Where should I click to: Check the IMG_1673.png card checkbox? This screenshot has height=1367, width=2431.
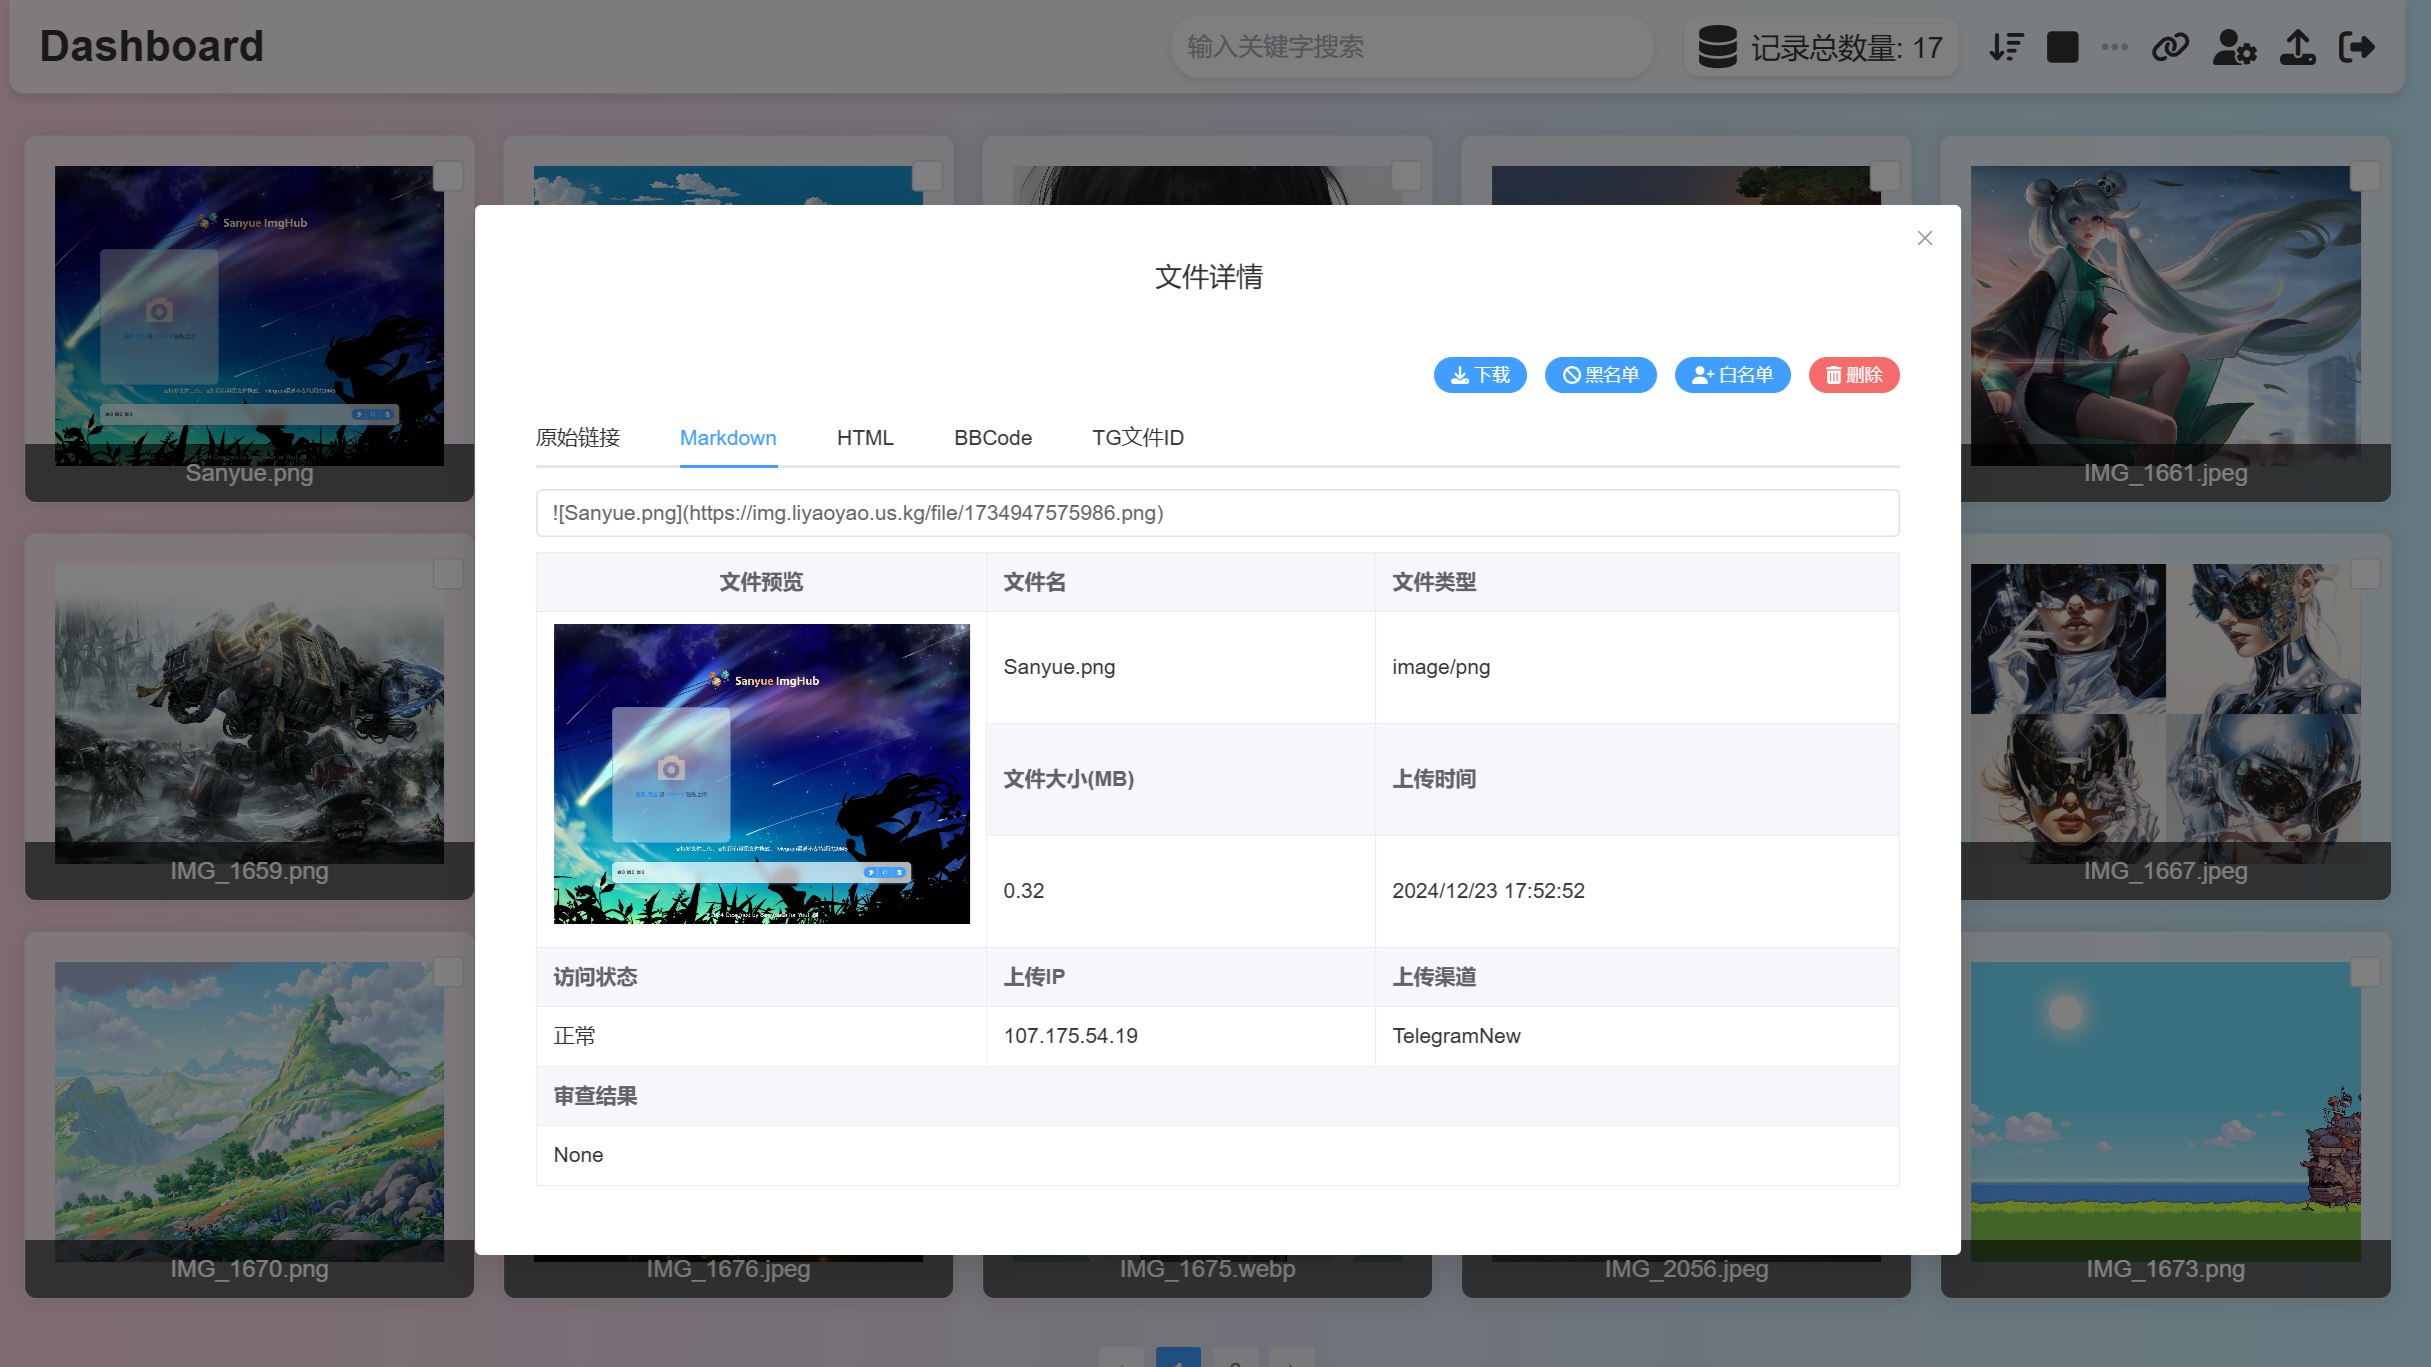coord(2364,972)
